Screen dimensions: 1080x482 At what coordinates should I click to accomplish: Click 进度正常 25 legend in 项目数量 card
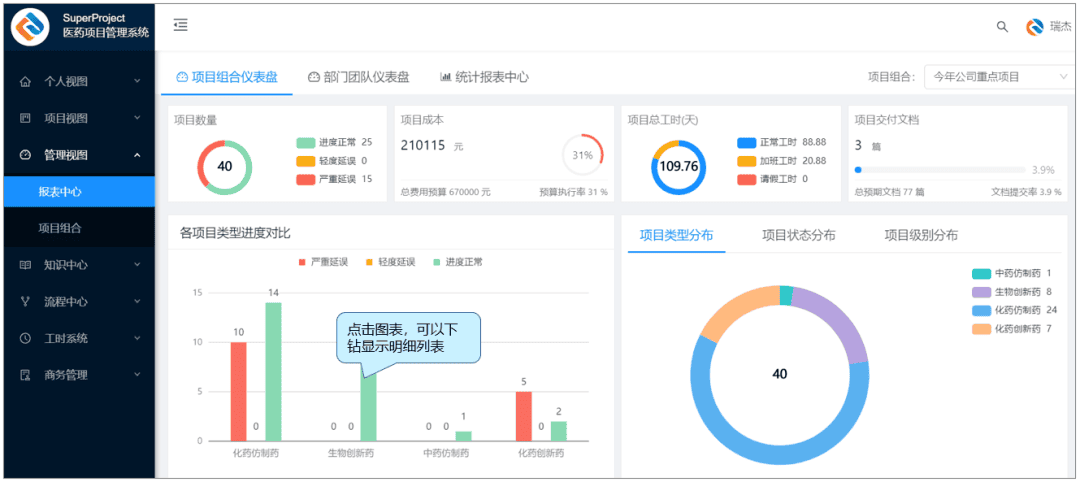(334, 143)
